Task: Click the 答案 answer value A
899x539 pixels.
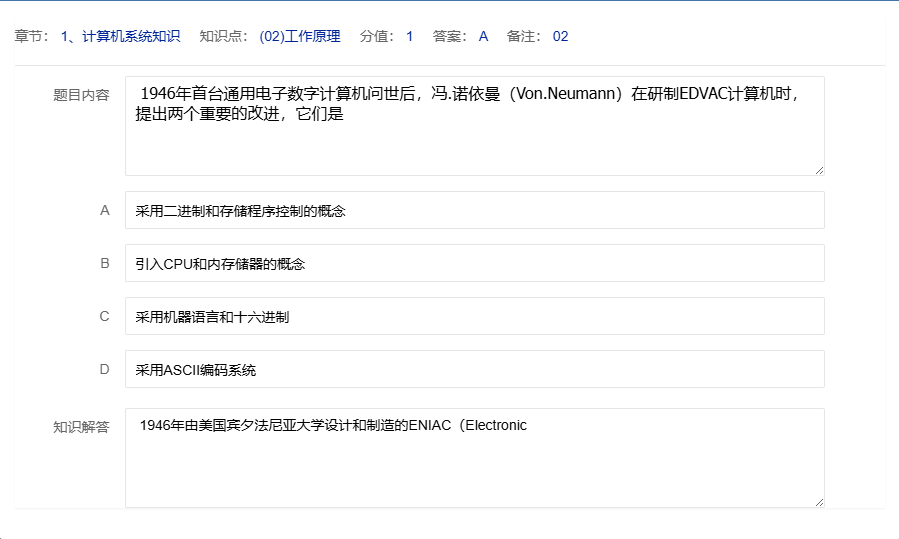Action: (483, 37)
